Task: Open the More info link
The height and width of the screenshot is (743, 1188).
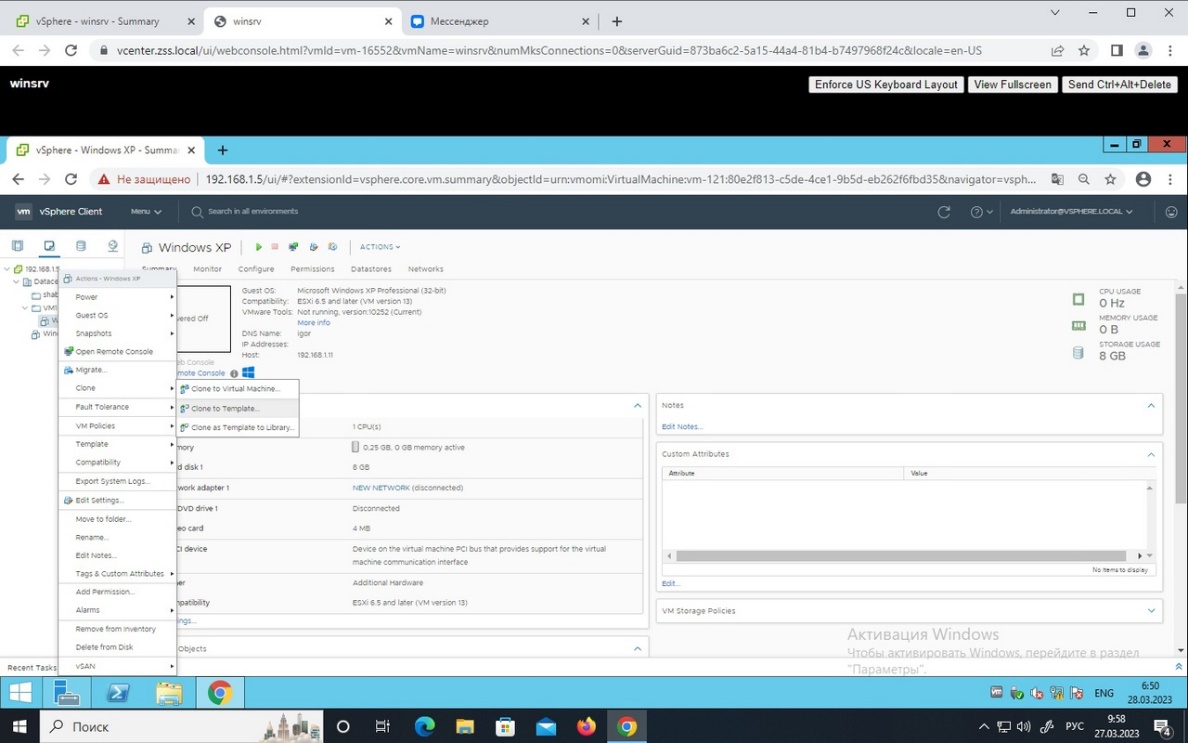Action: point(314,323)
